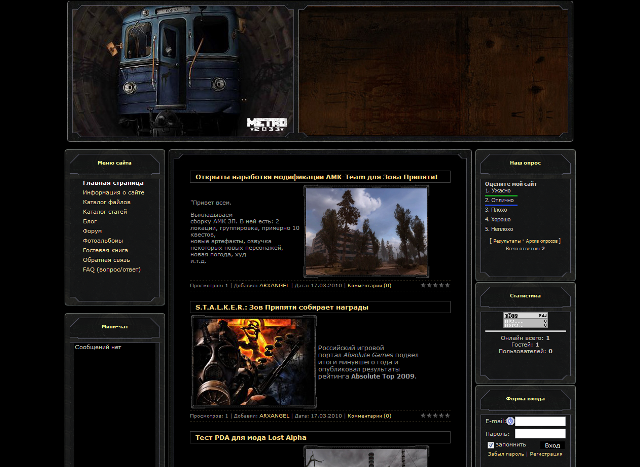This screenshot has height=467, width=640.
Task: View Lost Alpha grayscale thumbnail
Action: pyautogui.click(x=366, y=457)
